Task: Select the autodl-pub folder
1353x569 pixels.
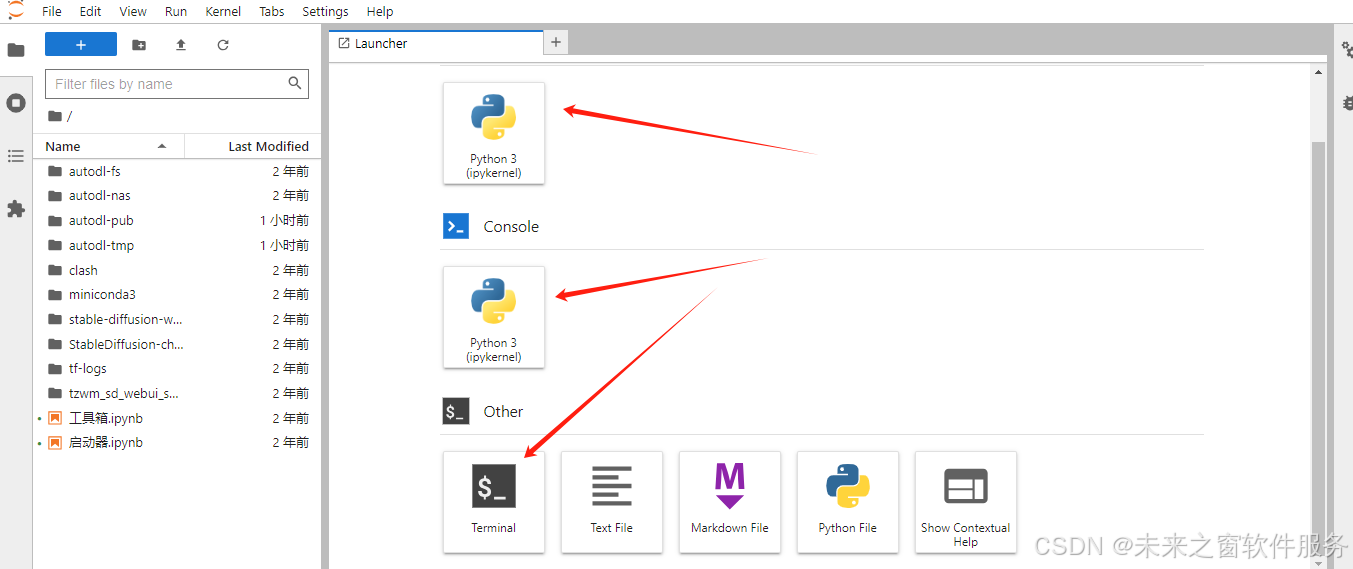Action: point(177,220)
